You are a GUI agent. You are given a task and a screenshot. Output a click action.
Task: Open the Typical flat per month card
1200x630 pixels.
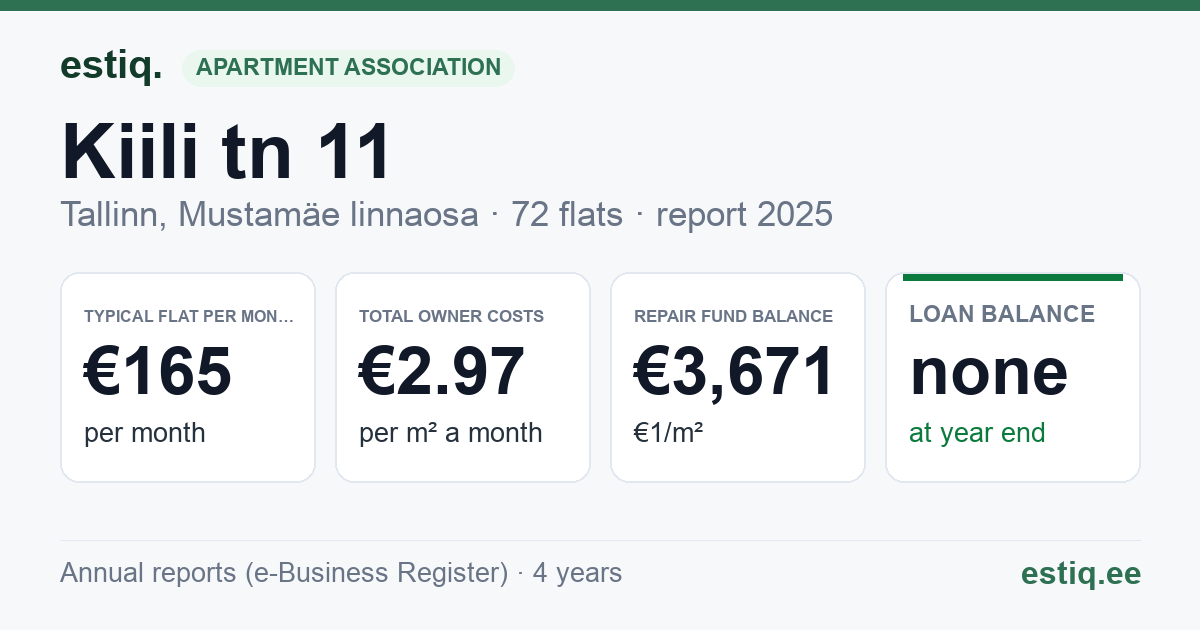tap(188, 377)
